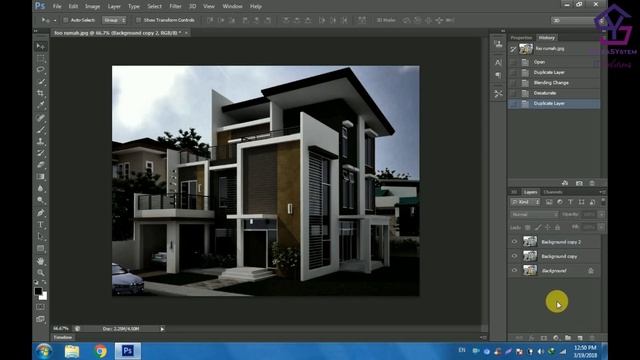Toggle lock position
This screenshot has width=640, height=360.
pyautogui.click(x=548, y=227)
